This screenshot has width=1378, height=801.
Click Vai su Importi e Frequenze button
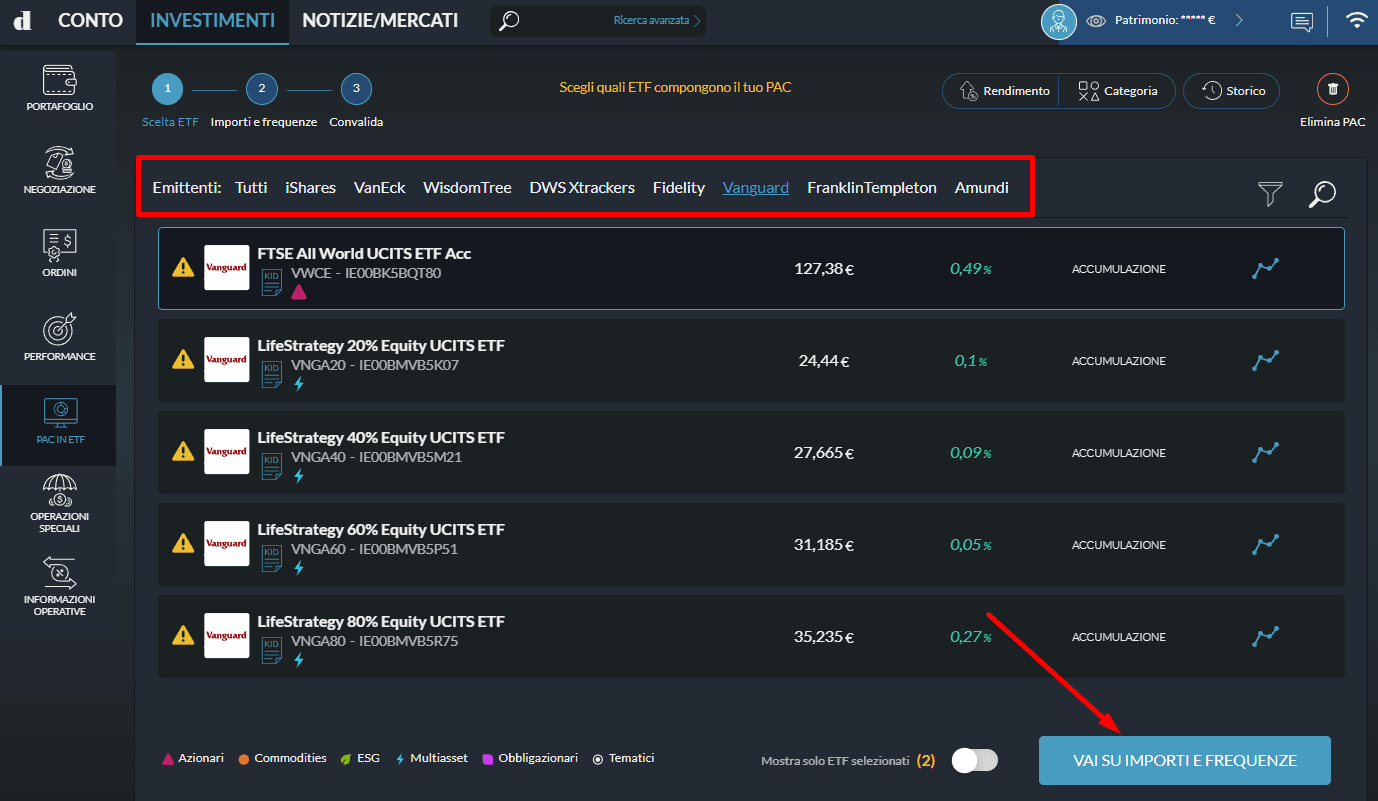[x=1184, y=760]
